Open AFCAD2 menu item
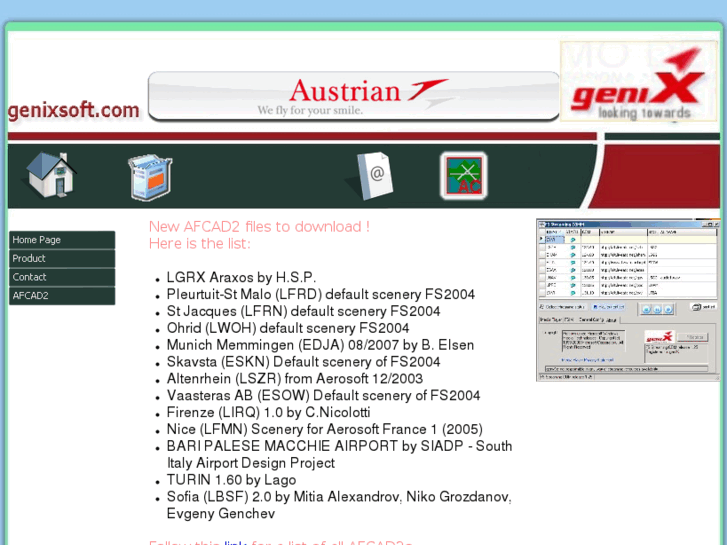The height and width of the screenshot is (545, 727). pos(62,295)
